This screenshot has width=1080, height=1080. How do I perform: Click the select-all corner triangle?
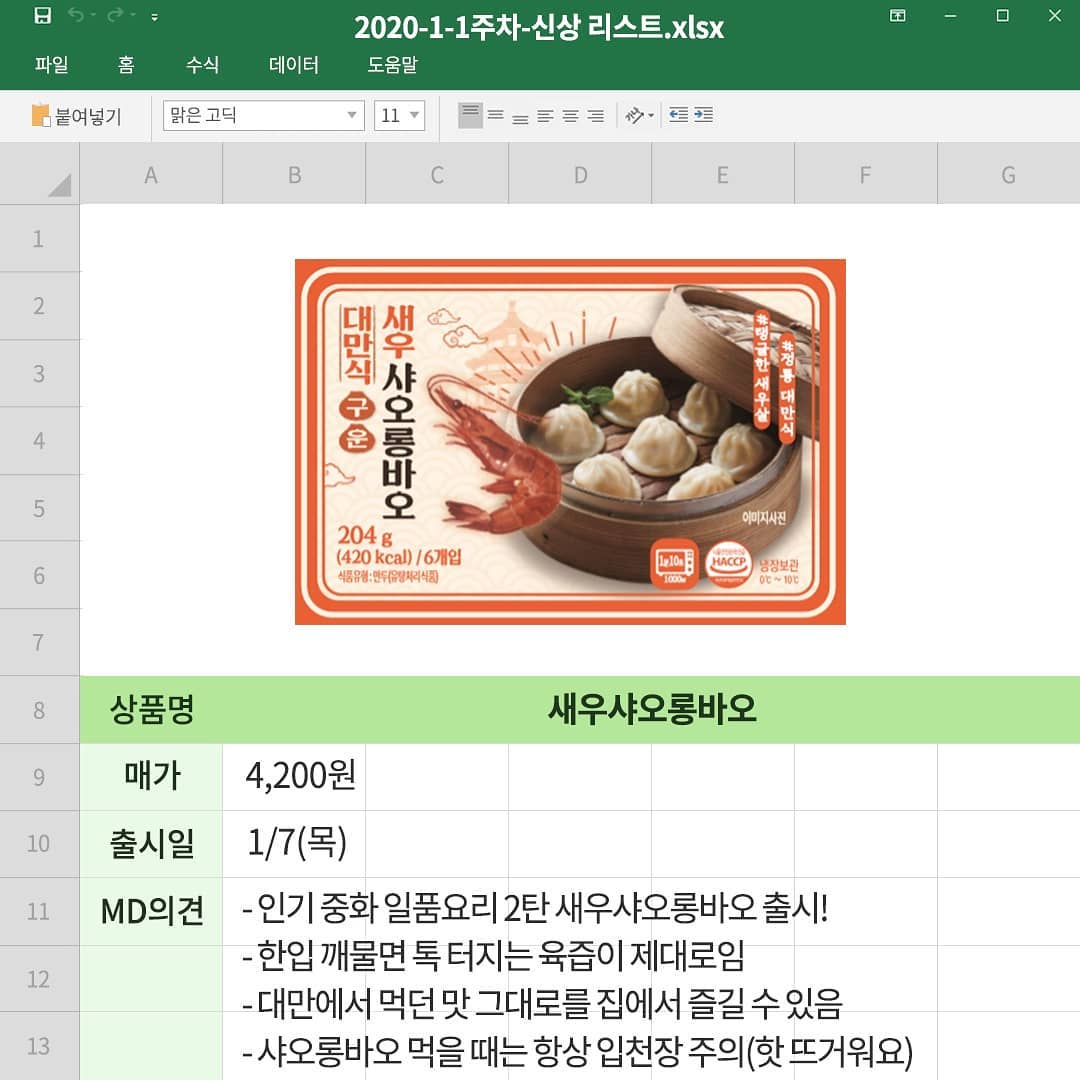coord(59,185)
